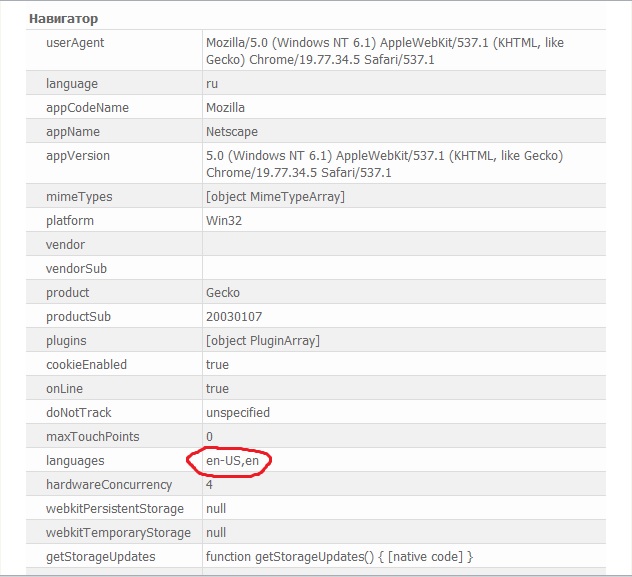Click the appCodeName value Mozilla
This screenshot has width=632, height=577.
(x=225, y=108)
